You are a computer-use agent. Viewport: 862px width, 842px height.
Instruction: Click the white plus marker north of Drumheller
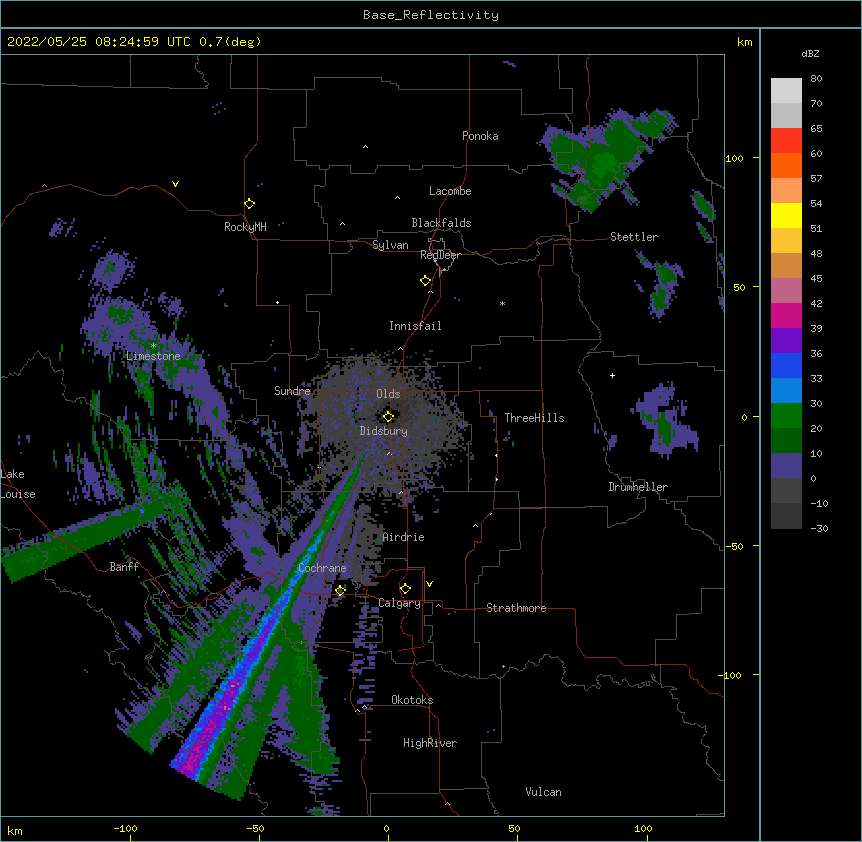tap(612, 375)
